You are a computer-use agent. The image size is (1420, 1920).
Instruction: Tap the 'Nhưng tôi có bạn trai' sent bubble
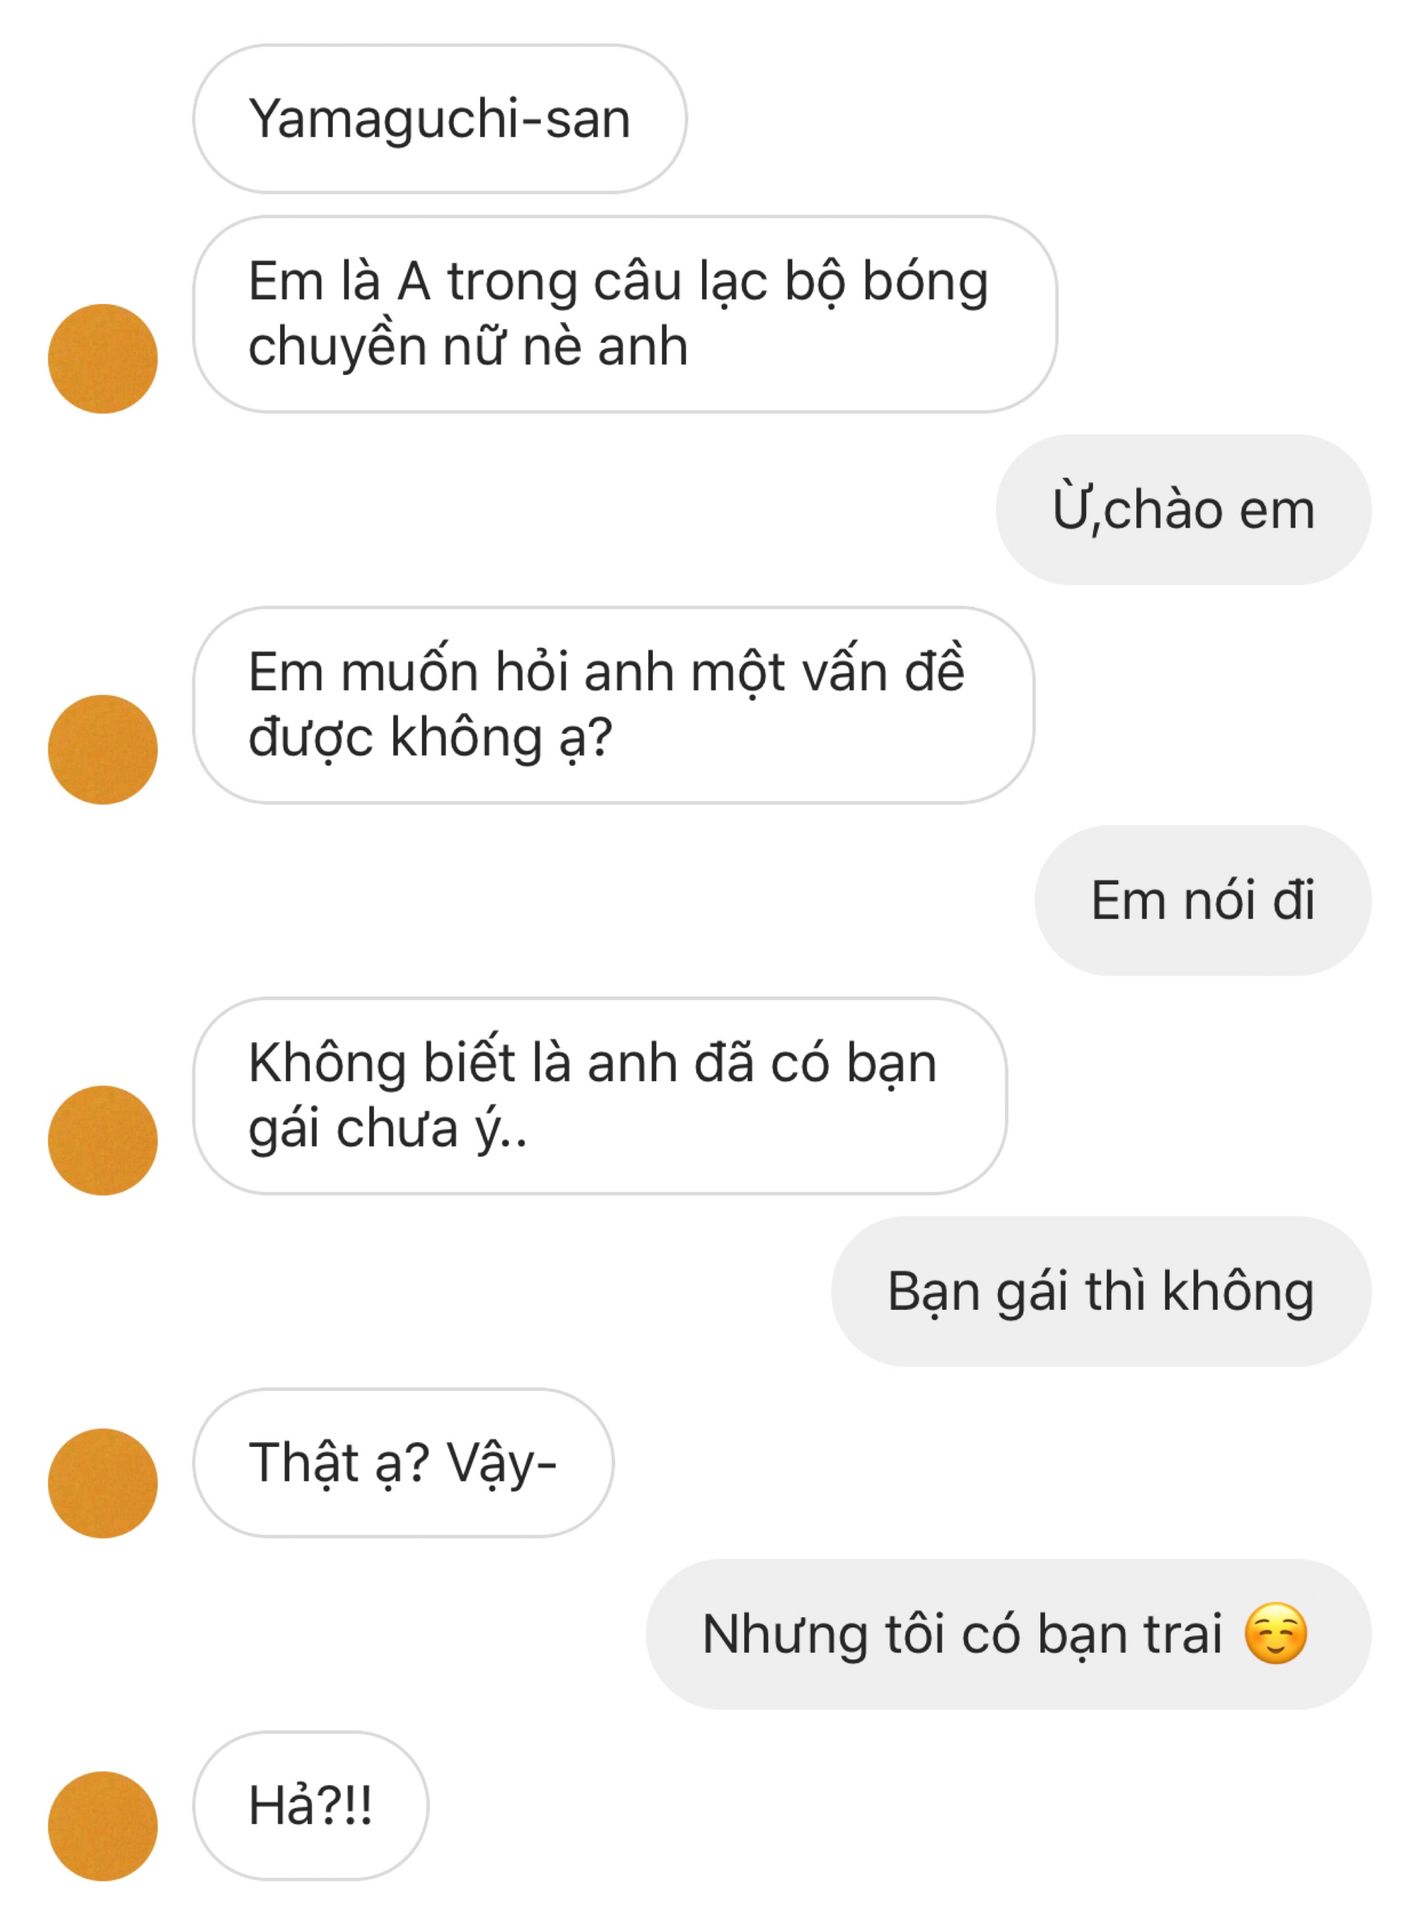coord(1009,1634)
